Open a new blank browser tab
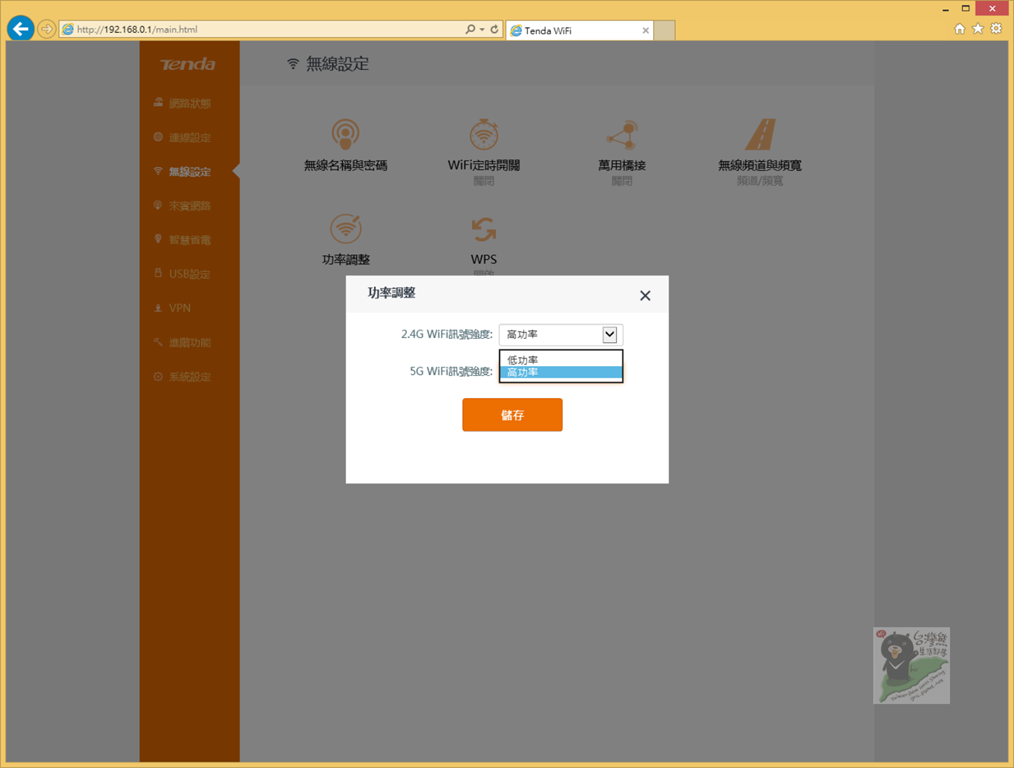The width and height of the screenshot is (1014, 768). [x=664, y=30]
